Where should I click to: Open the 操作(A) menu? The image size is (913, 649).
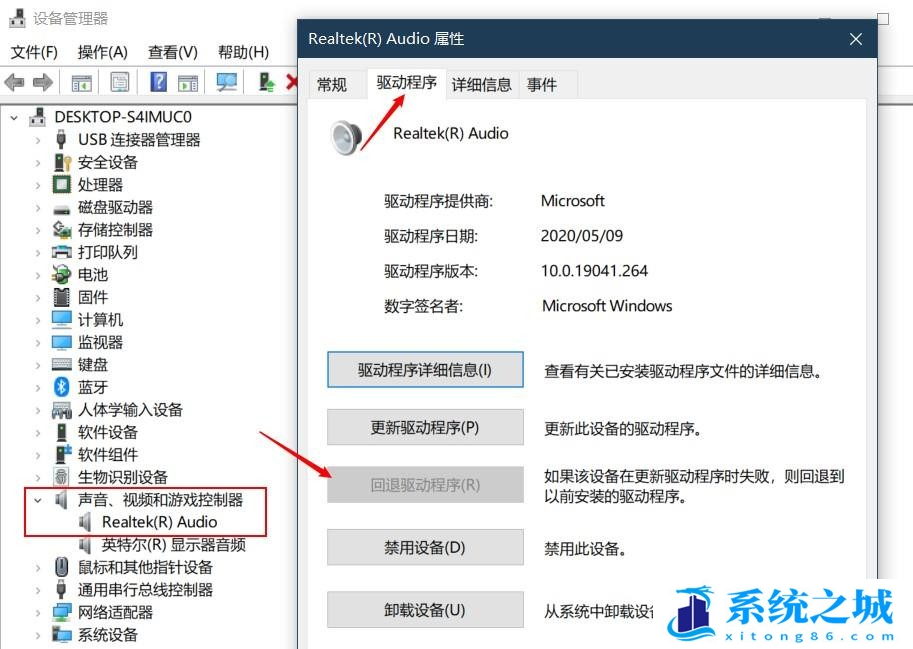[x=102, y=52]
